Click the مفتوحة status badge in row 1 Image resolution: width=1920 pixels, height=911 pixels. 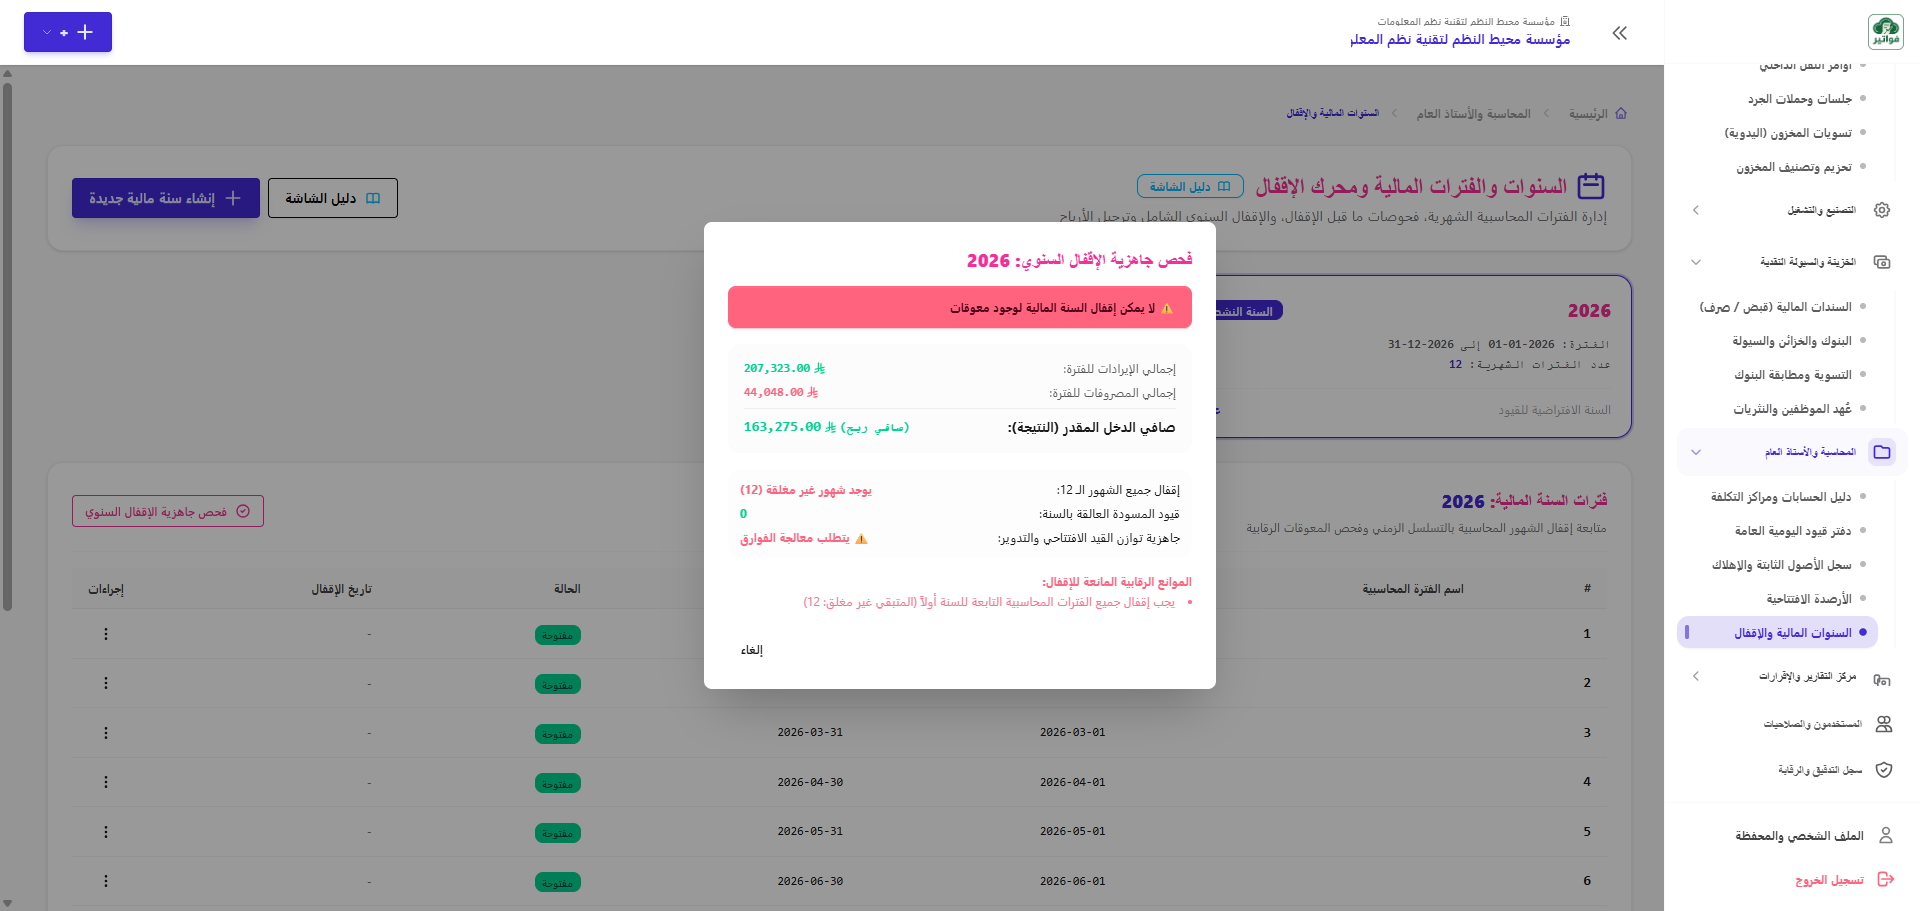click(x=558, y=635)
